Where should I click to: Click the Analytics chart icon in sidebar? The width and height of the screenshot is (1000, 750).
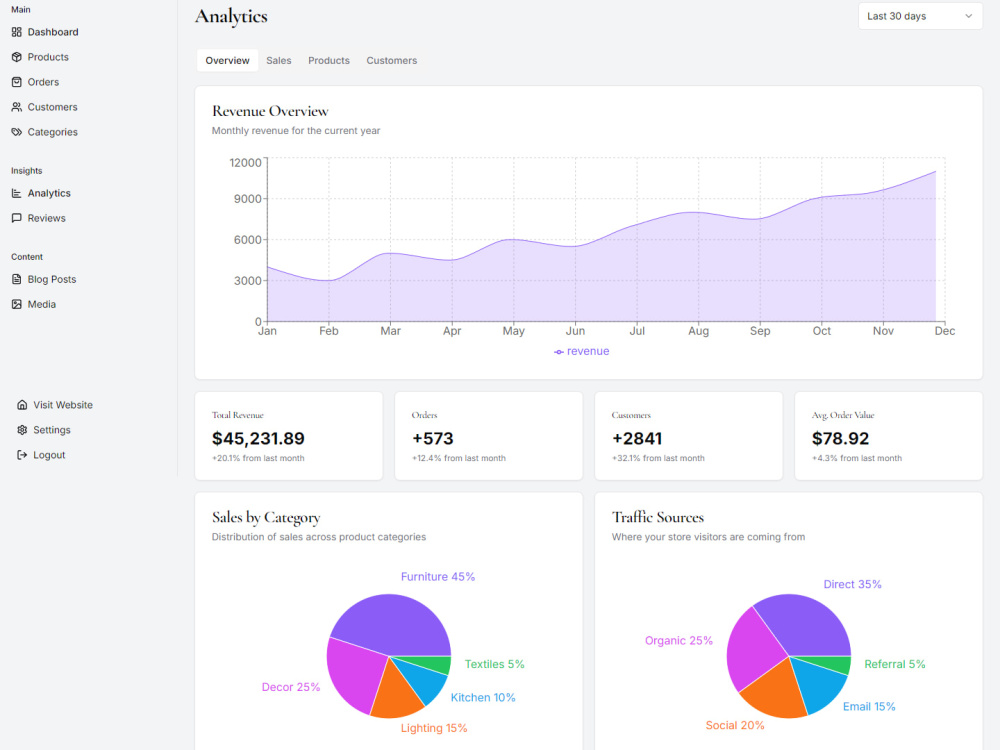click(x=17, y=193)
